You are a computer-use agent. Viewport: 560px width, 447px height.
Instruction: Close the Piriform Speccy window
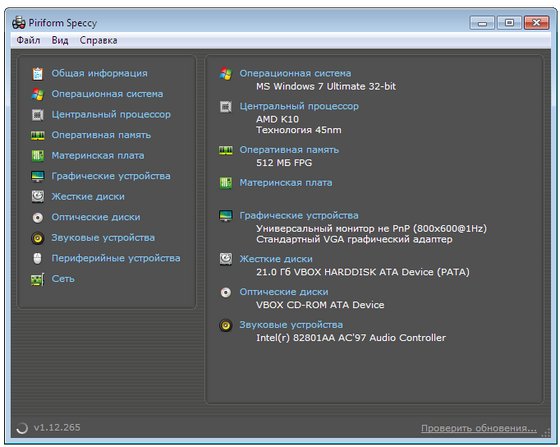point(536,23)
